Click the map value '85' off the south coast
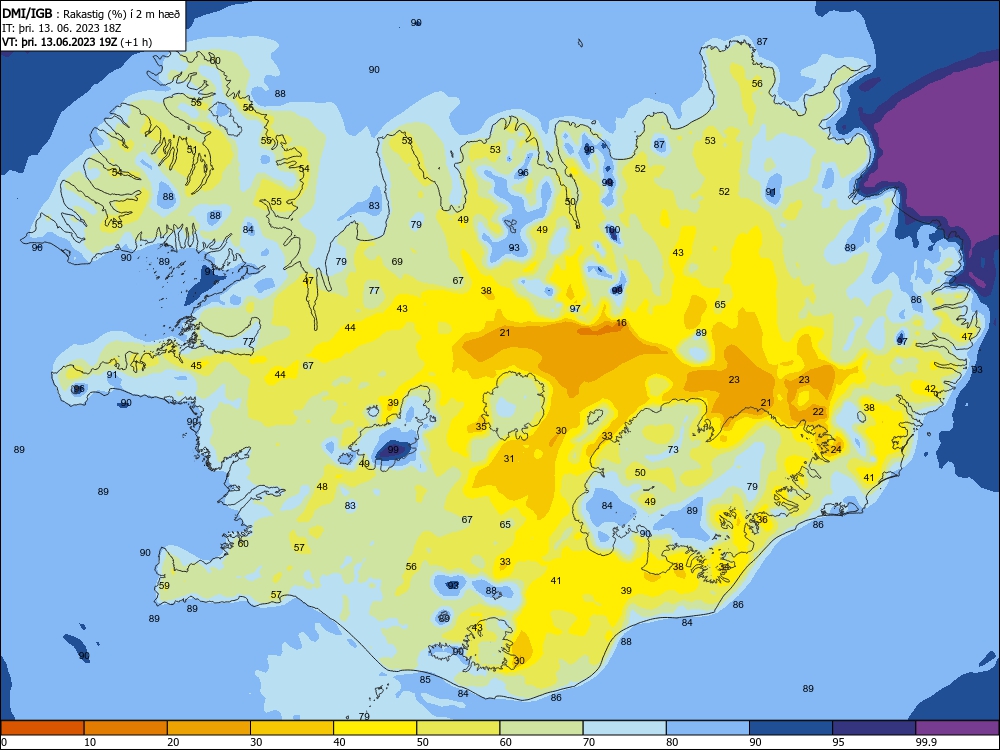 point(425,680)
